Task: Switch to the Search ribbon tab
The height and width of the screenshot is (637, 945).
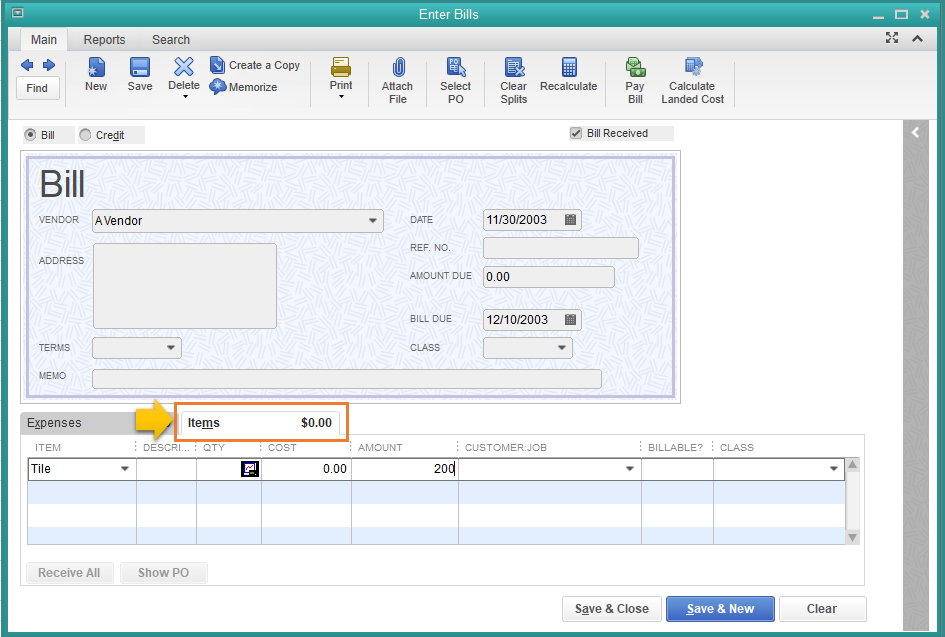Action: coord(171,40)
